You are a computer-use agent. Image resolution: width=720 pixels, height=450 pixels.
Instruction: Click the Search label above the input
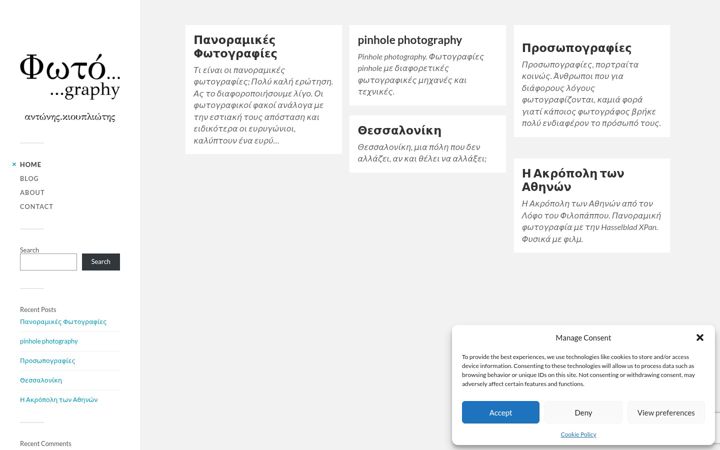coord(29,250)
